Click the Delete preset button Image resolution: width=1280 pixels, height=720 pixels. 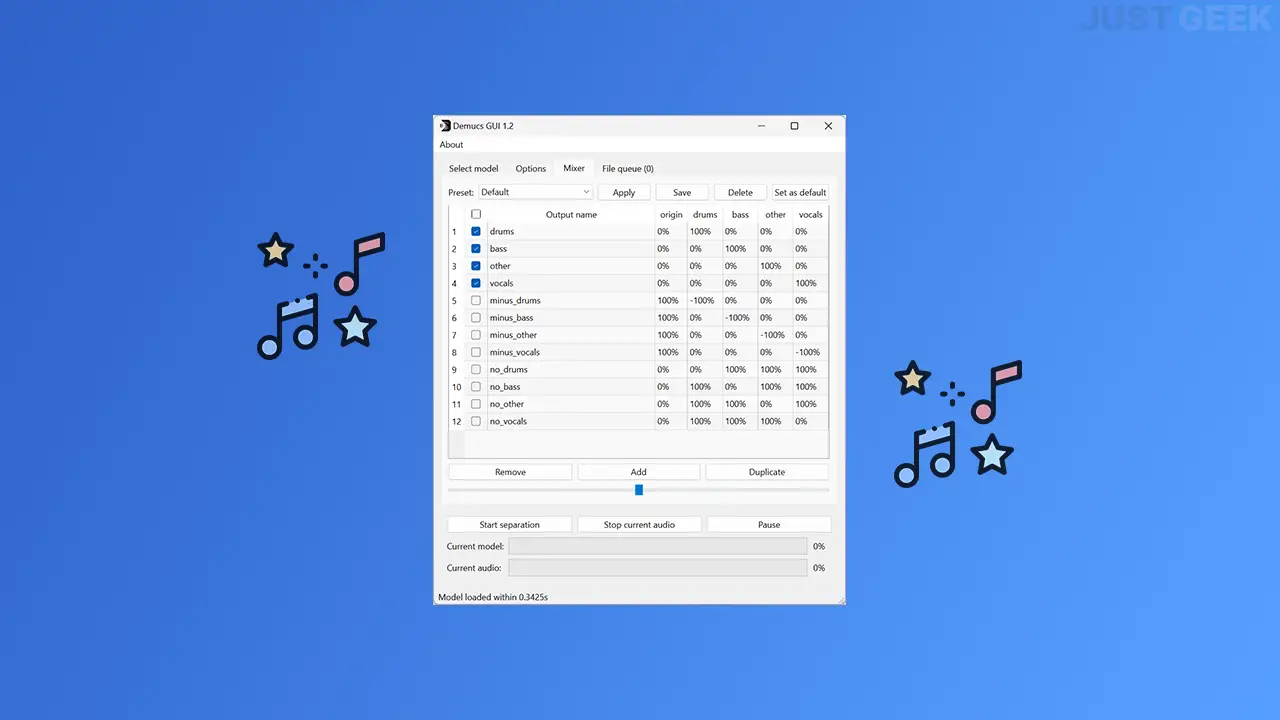(740, 192)
